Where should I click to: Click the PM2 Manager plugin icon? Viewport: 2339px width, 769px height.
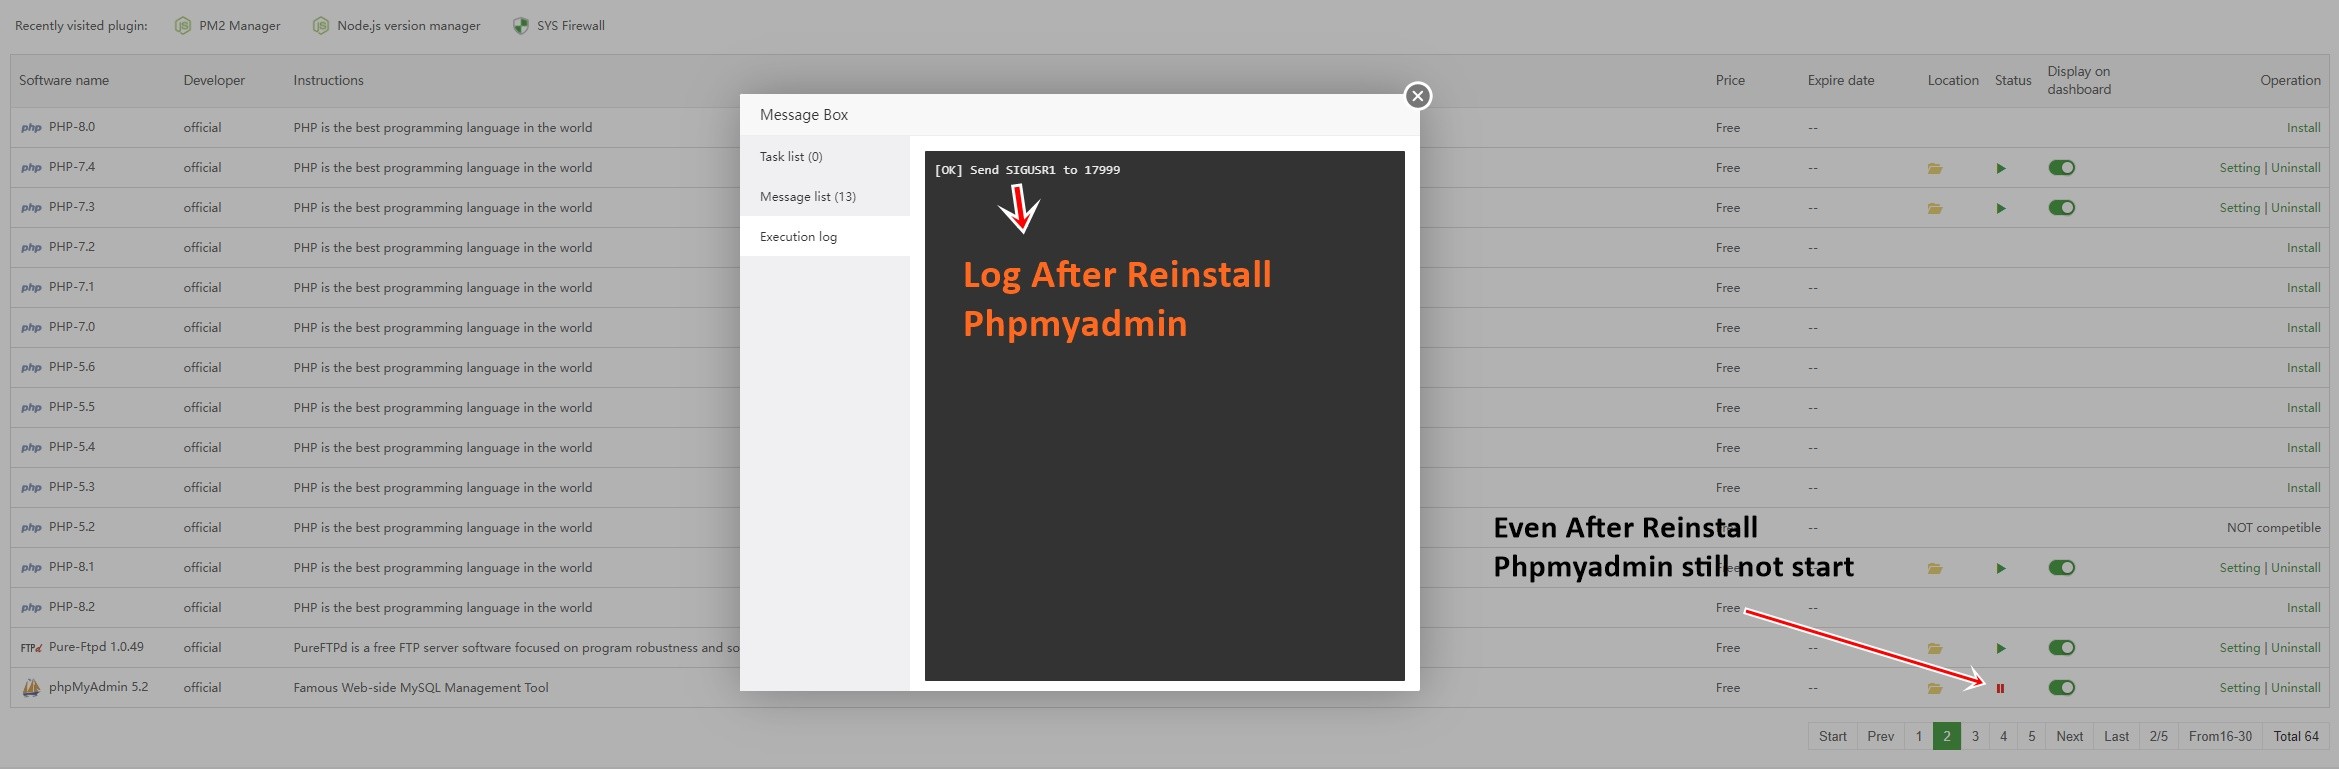(183, 26)
